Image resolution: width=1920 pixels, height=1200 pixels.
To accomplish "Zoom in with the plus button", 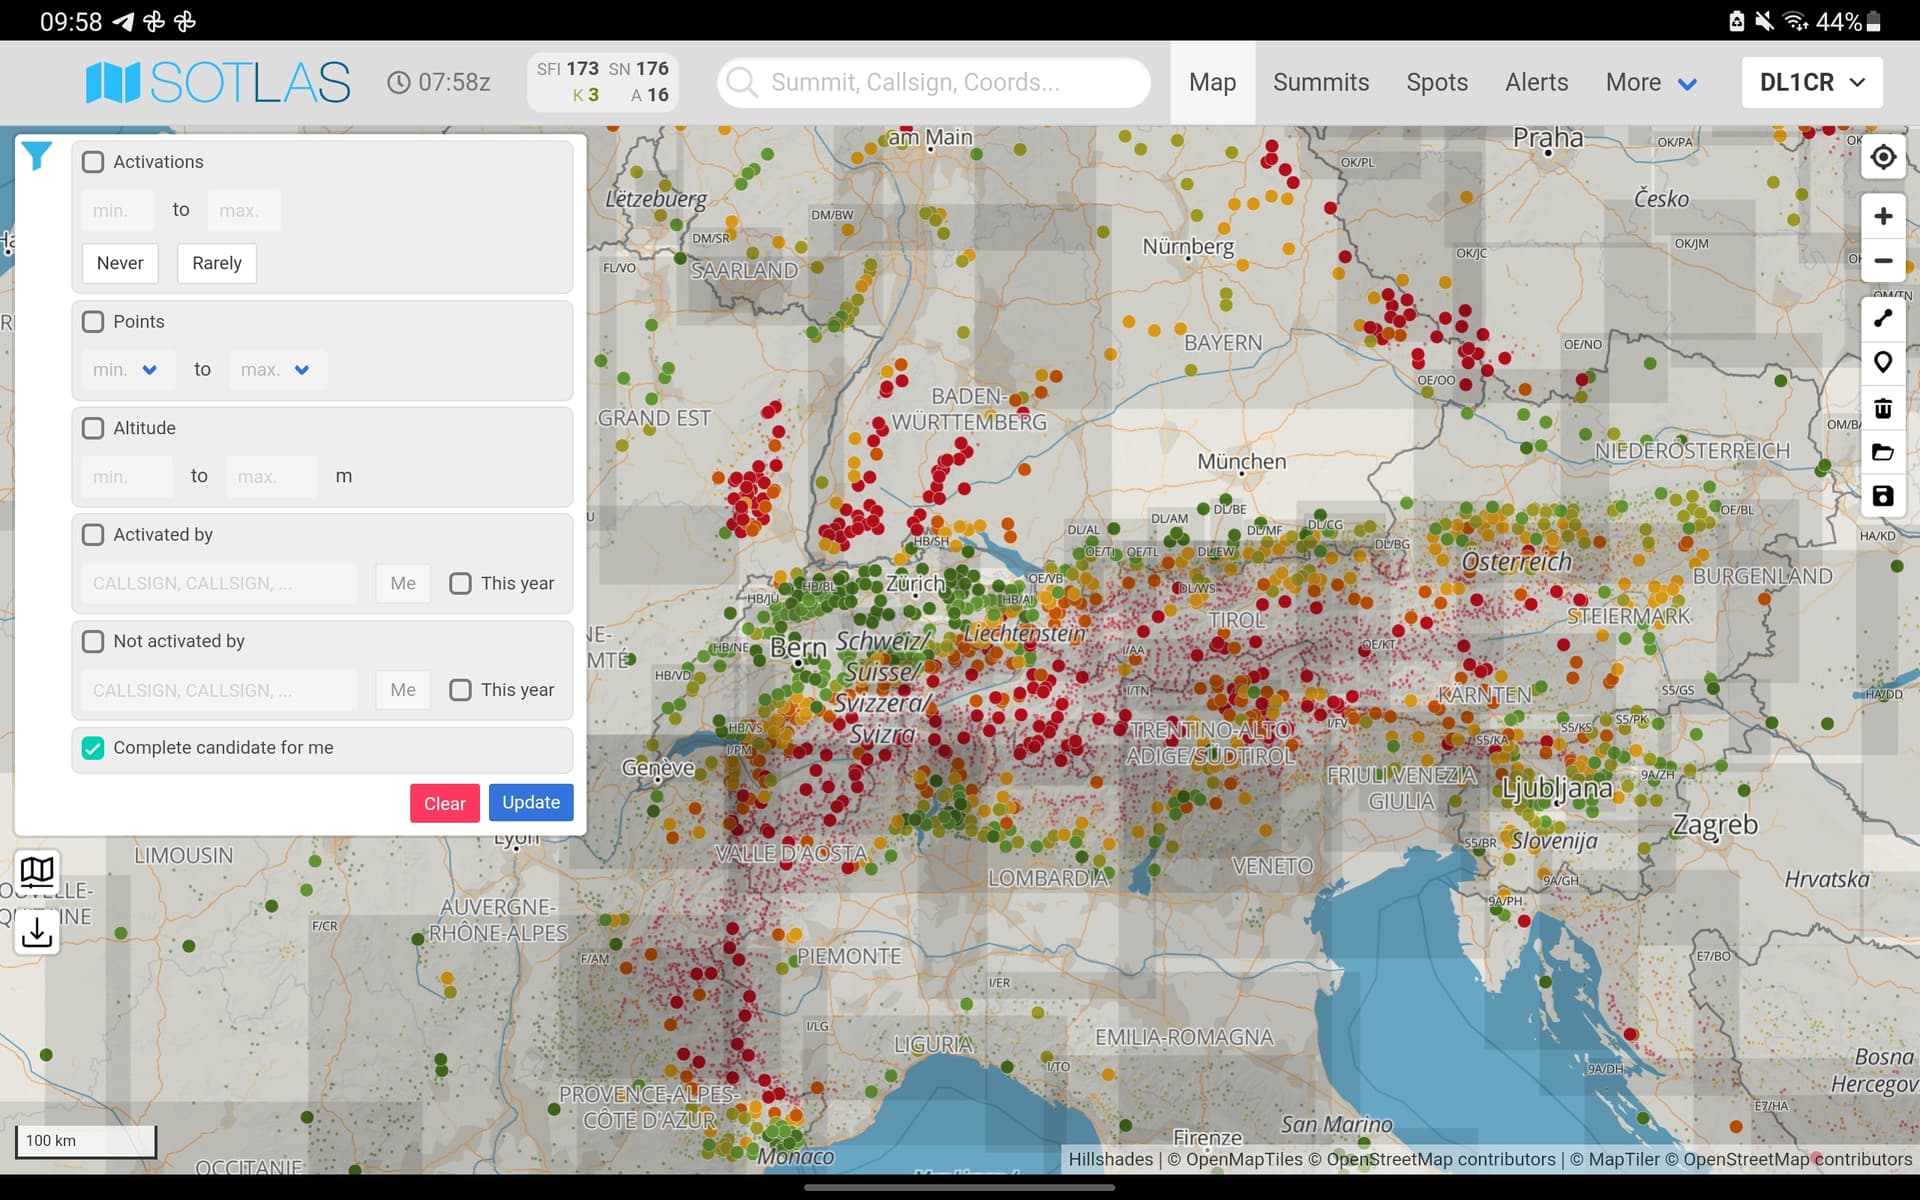I will [1883, 216].
